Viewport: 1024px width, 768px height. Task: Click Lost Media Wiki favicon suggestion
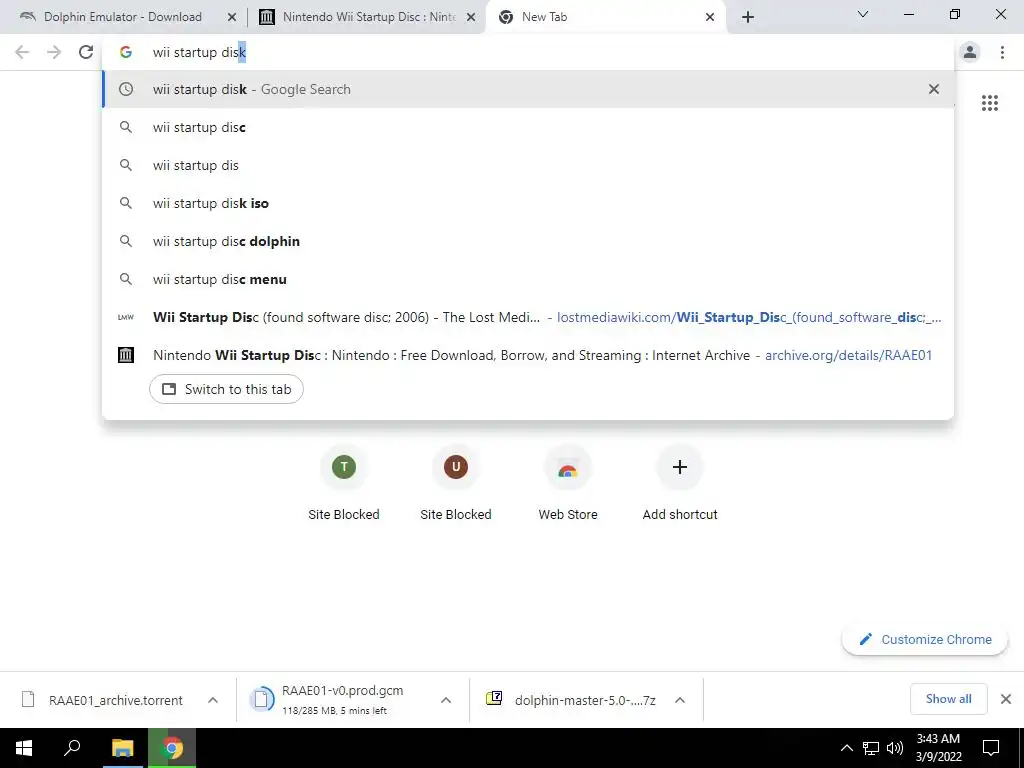coord(126,317)
